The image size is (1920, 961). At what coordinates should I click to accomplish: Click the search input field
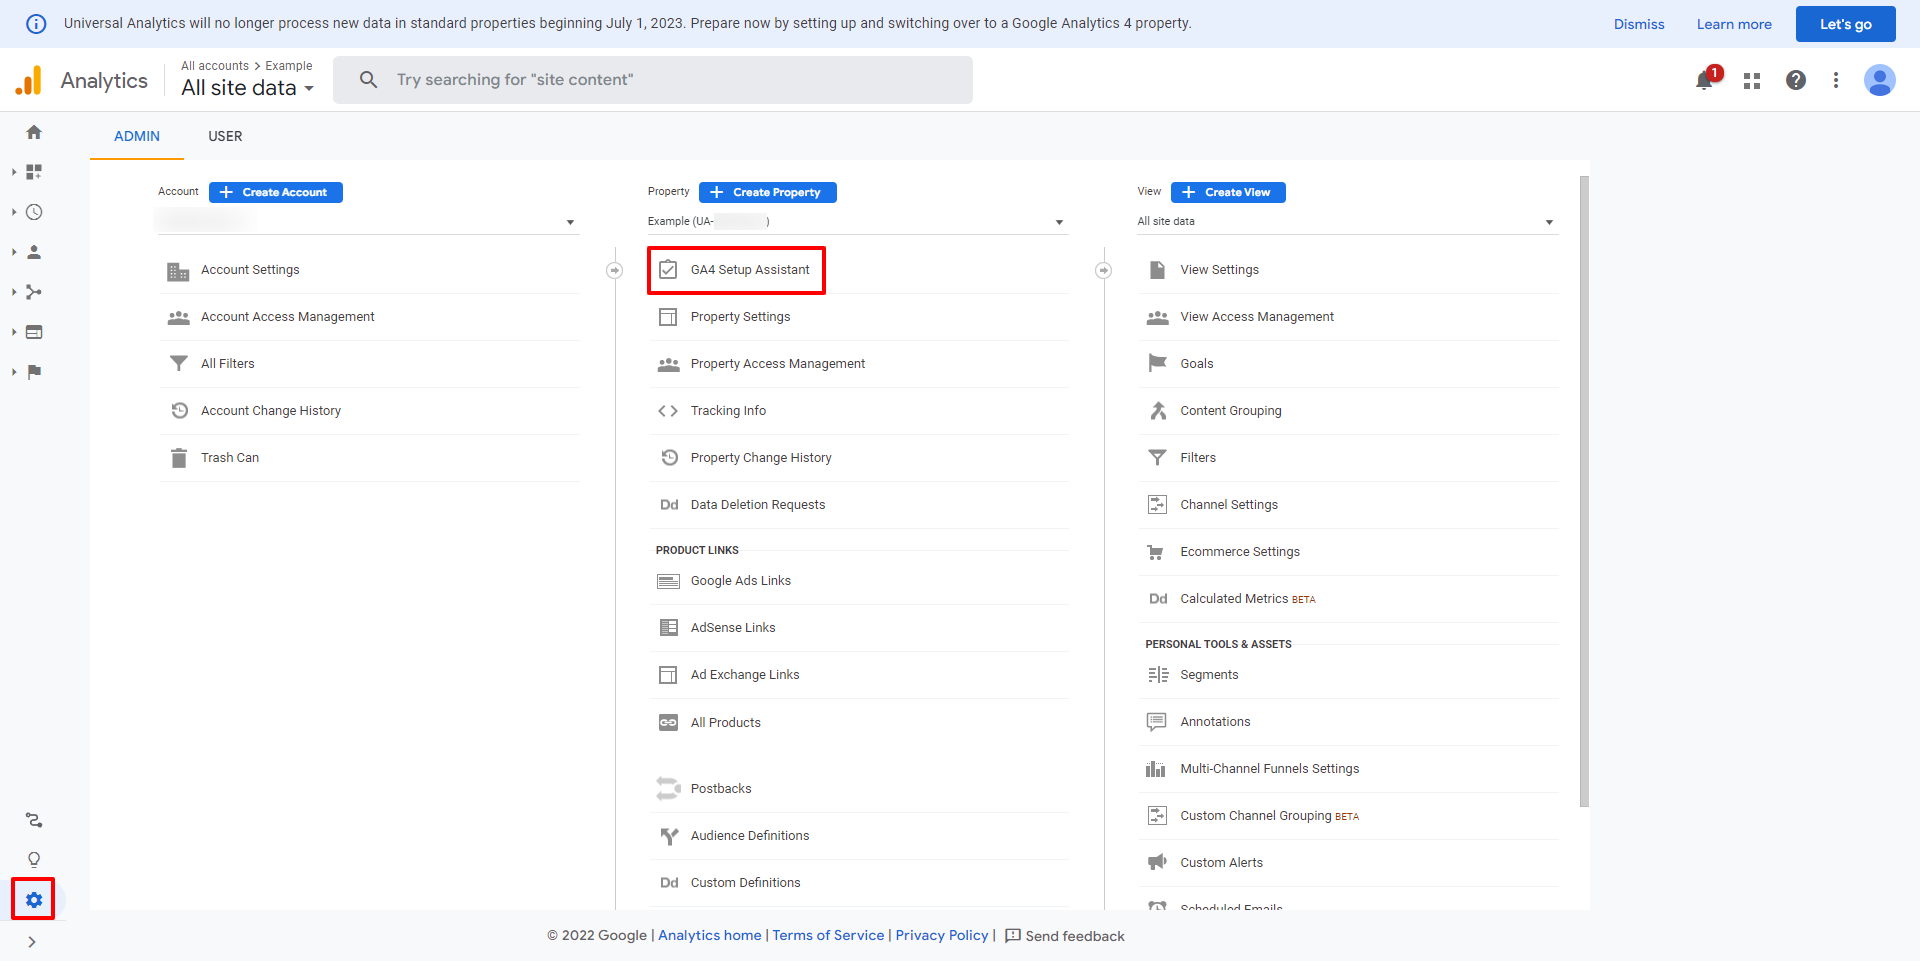tap(653, 80)
